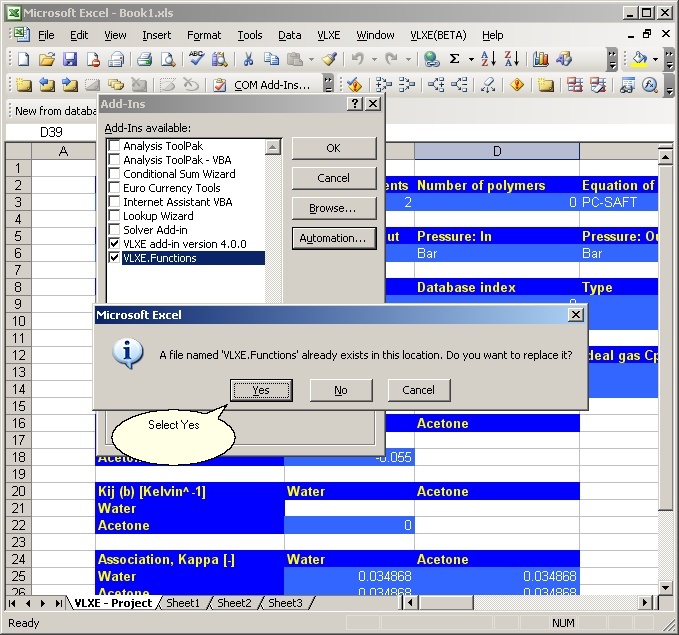Switch to the Sheet2 tab
Viewport: 679px width, 635px height.
tap(234, 603)
